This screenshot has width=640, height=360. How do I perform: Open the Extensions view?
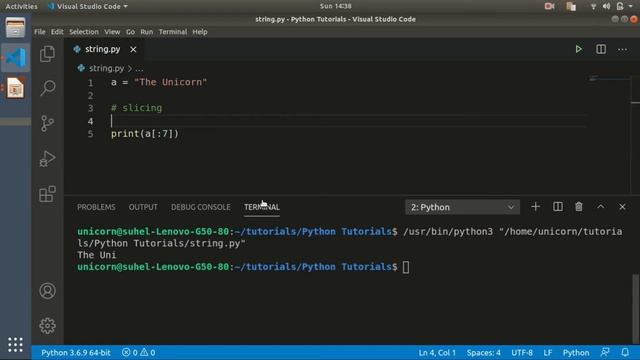(x=47, y=194)
